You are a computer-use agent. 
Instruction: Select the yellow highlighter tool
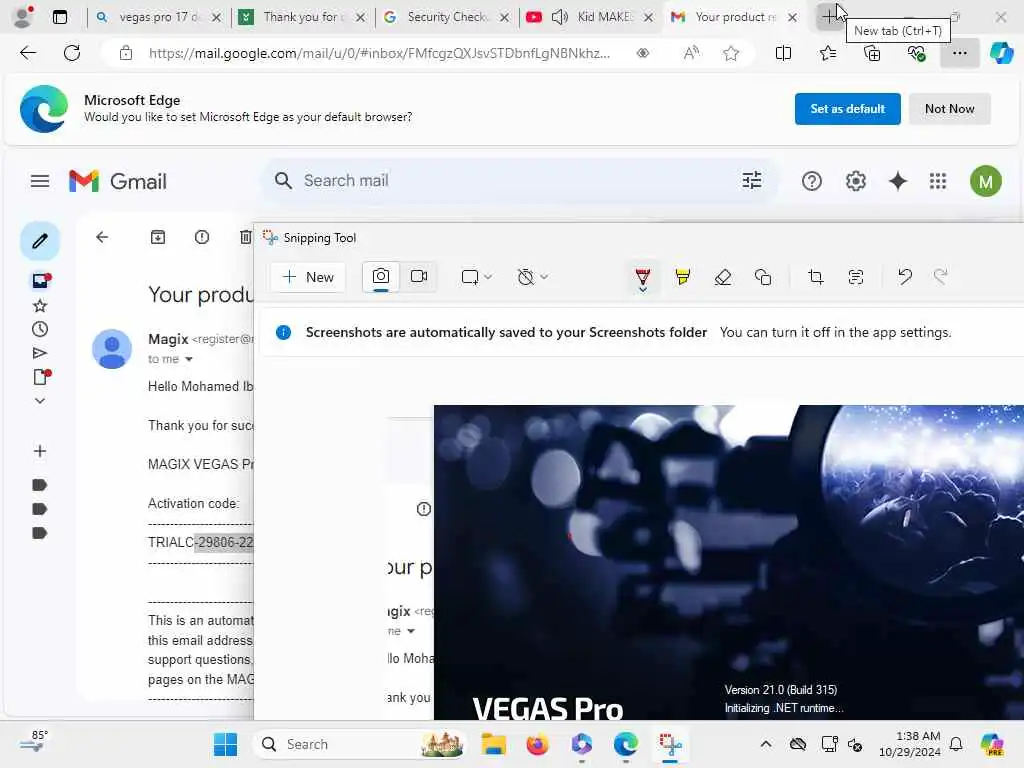(682, 277)
